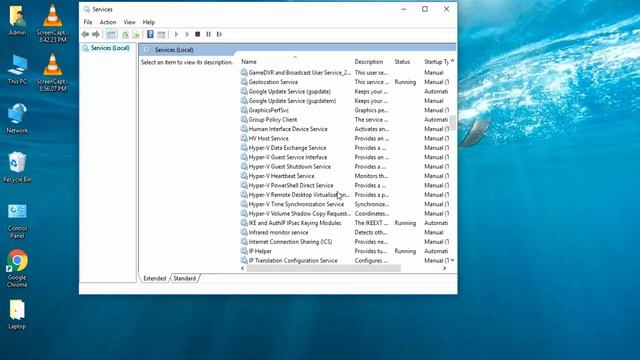The height and width of the screenshot is (360, 640).
Task: Select Human Interface Device Service row
Action: coord(345,129)
